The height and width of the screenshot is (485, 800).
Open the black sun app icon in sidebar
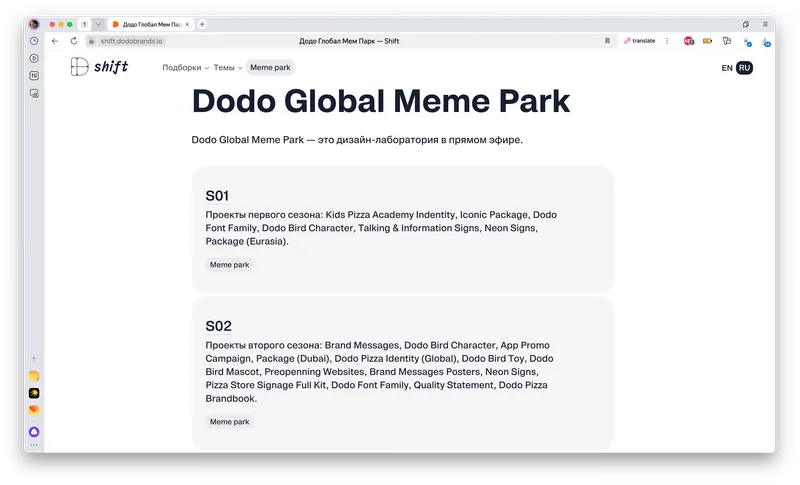[x=34, y=393]
